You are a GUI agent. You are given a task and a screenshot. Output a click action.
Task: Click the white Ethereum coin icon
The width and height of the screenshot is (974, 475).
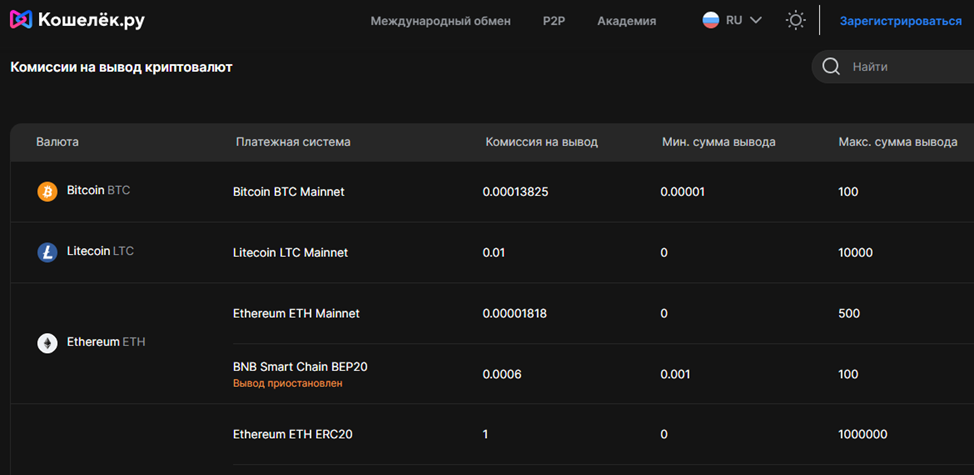click(47, 343)
